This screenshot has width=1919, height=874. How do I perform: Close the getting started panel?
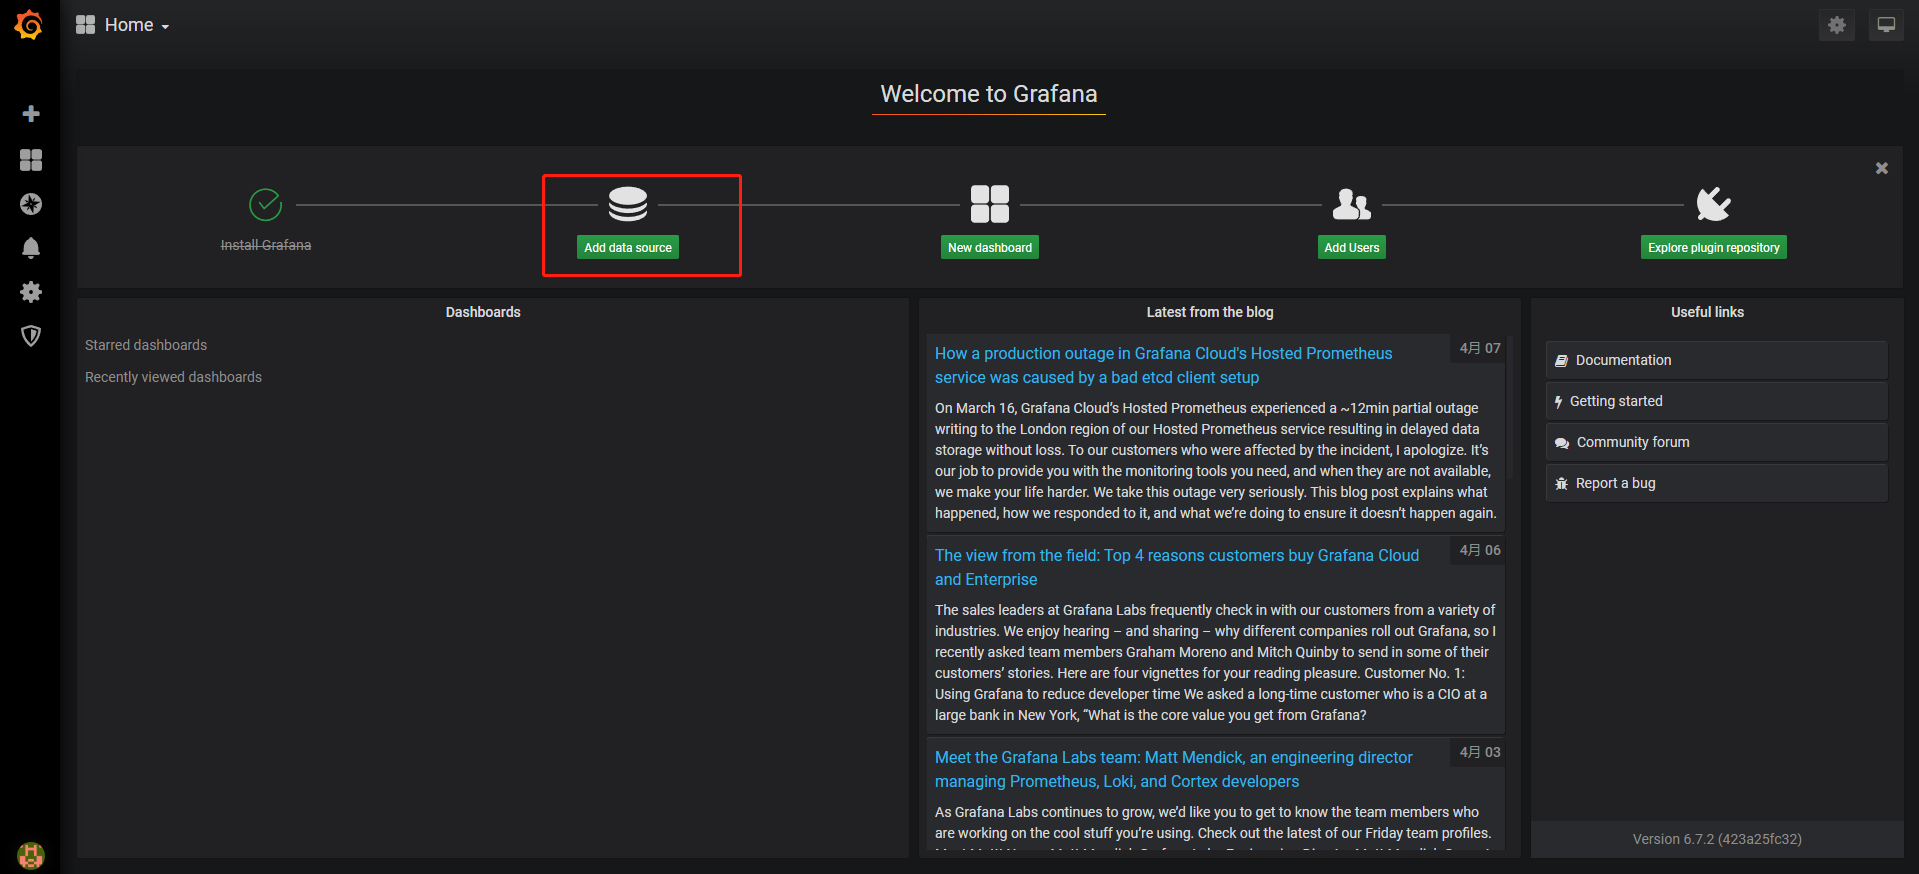pos(1882,168)
